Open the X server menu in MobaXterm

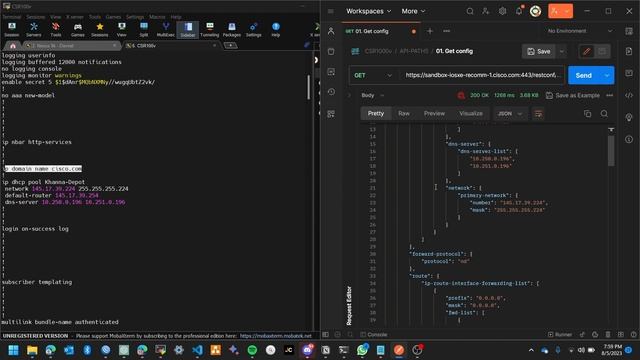point(75,17)
